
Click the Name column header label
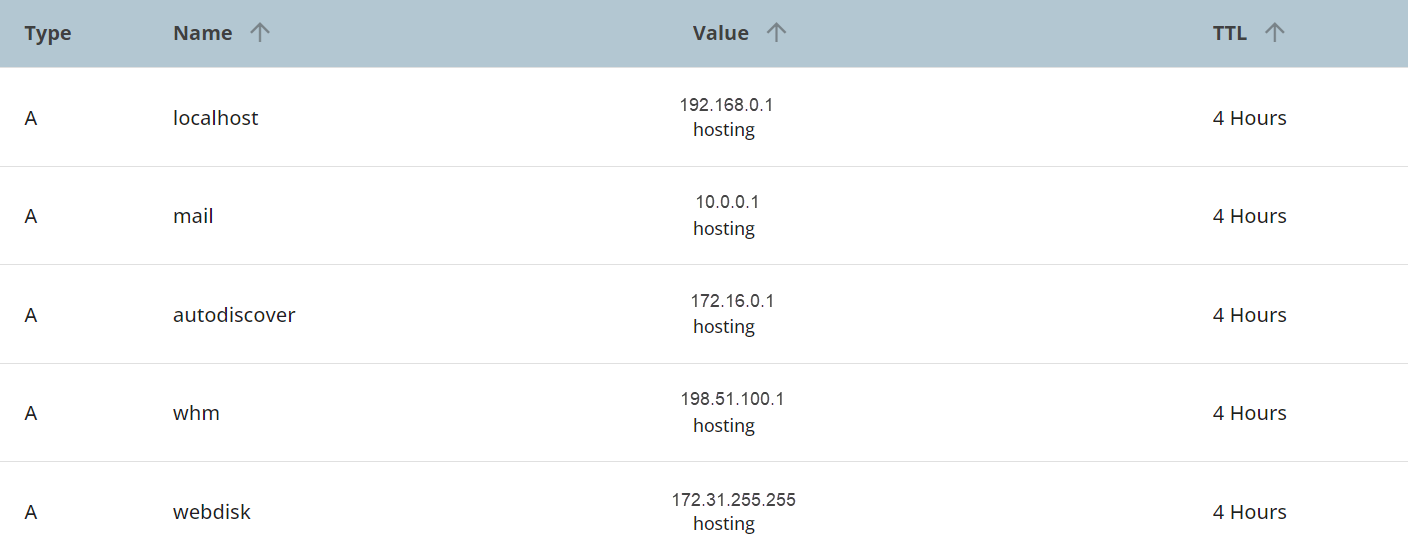point(202,33)
